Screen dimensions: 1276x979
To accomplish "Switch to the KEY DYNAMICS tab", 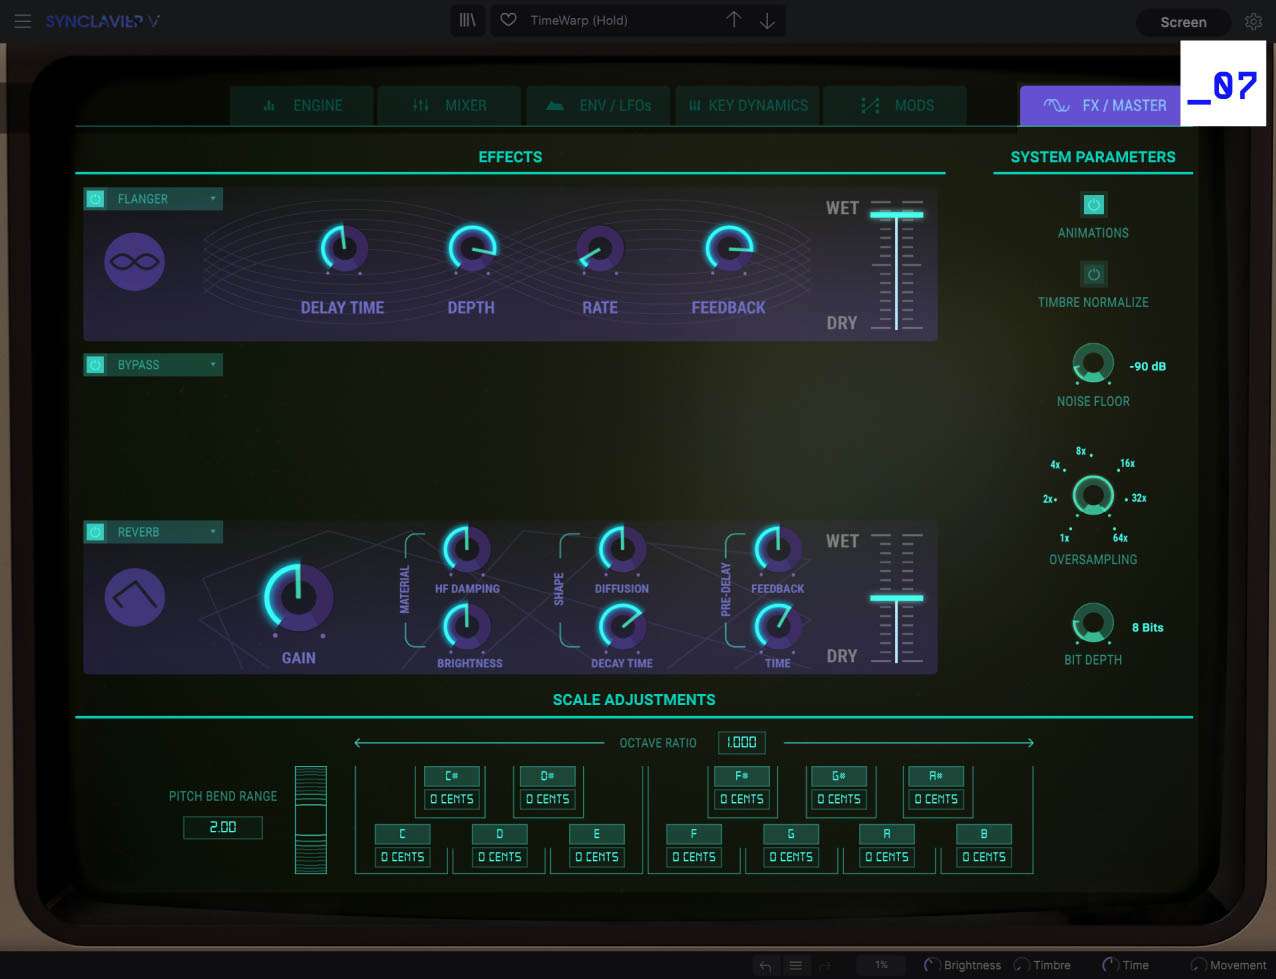I will [x=747, y=105].
